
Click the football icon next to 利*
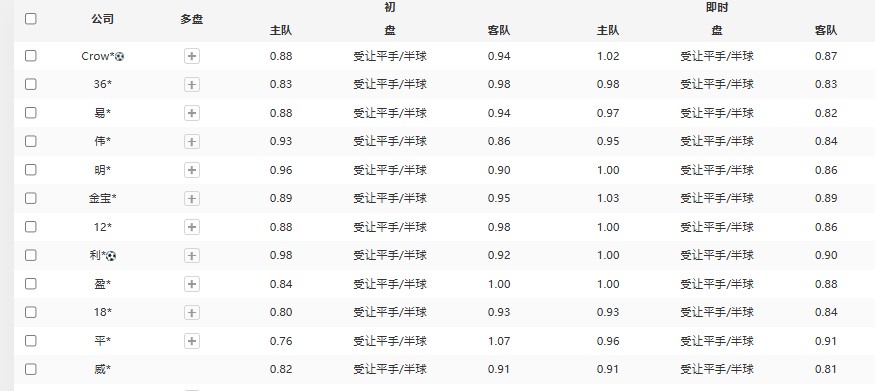pos(112,255)
